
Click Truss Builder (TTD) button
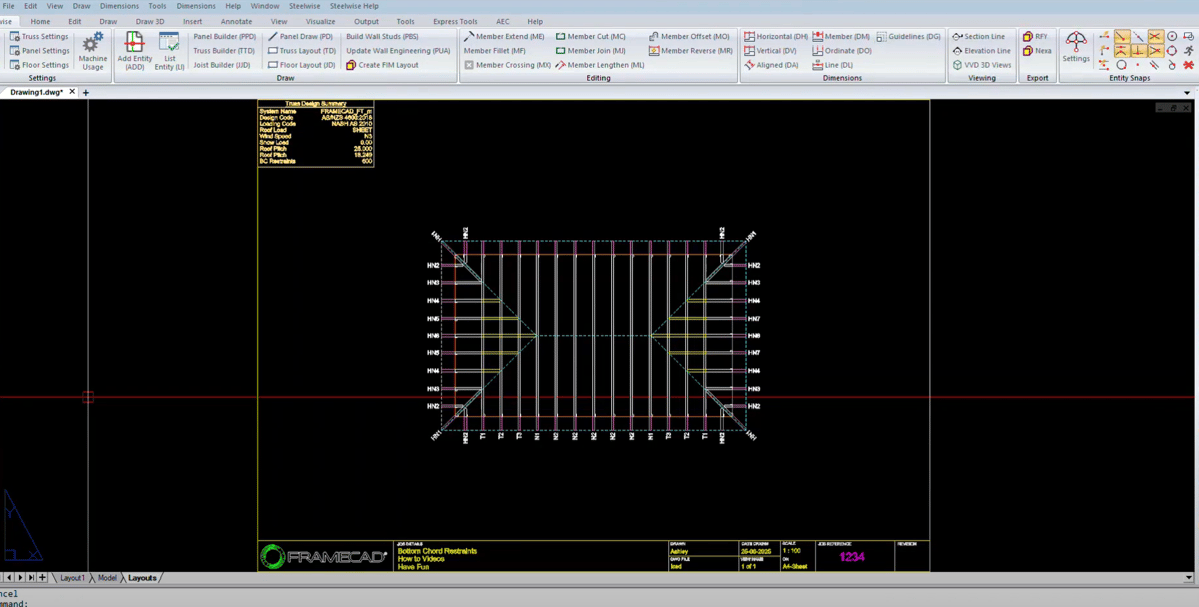[x=224, y=50]
